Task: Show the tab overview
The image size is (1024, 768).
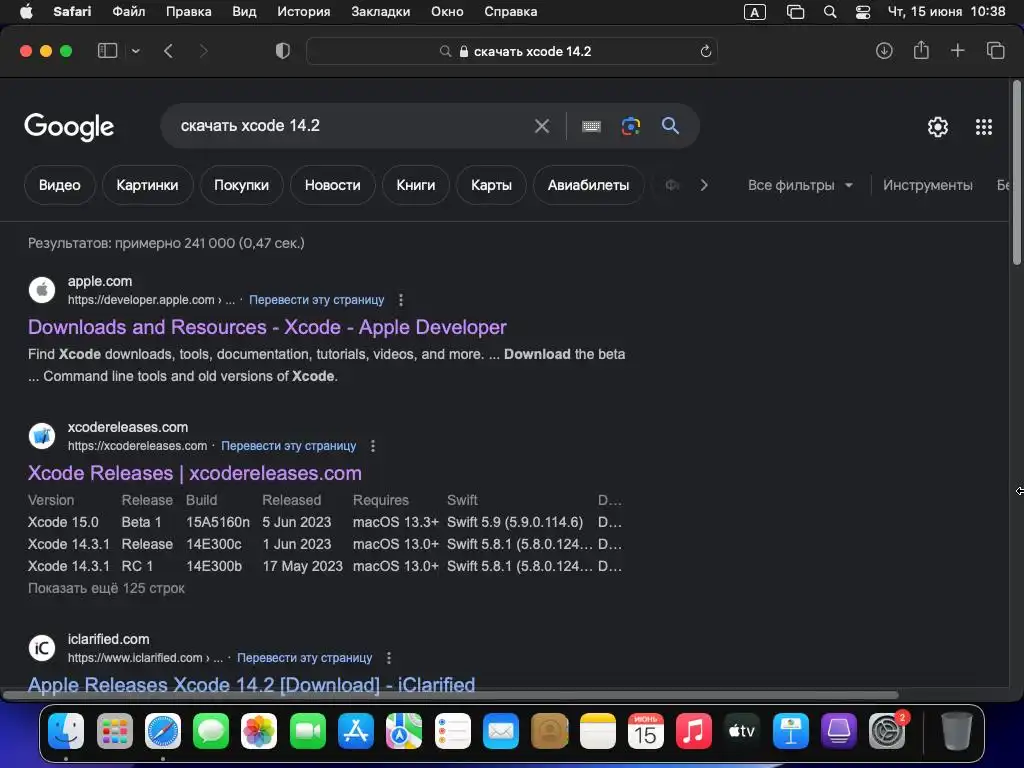Action: pos(995,51)
